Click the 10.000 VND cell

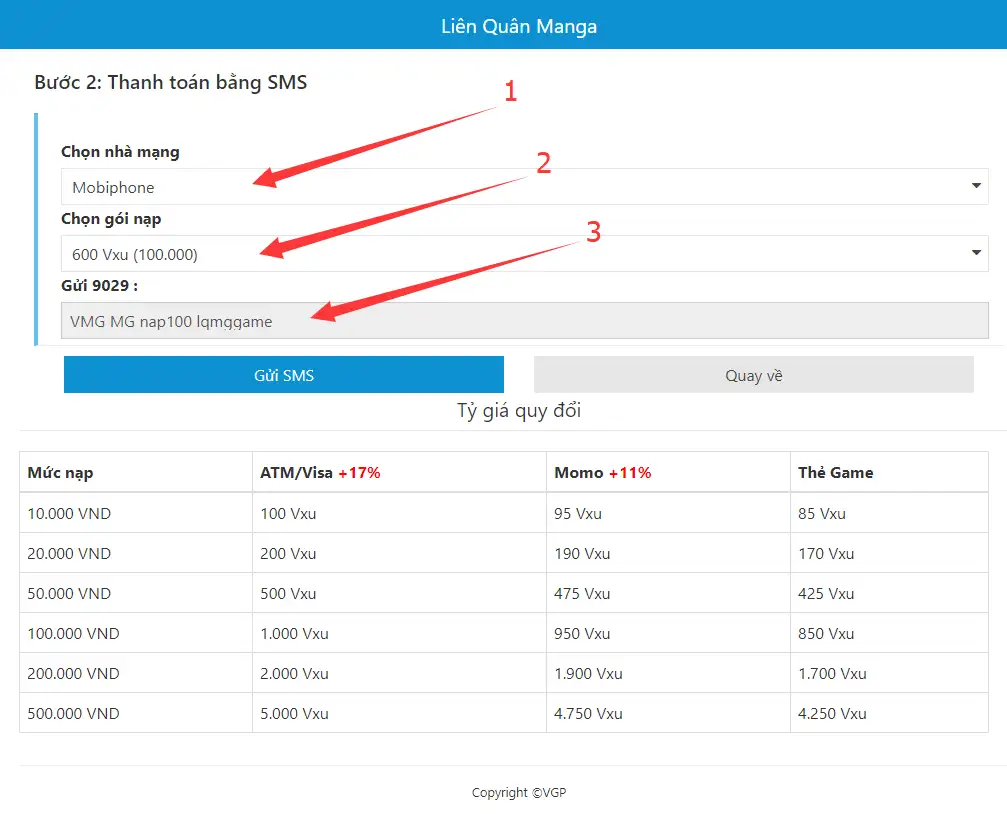pyautogui.click(x=136, y=513)
